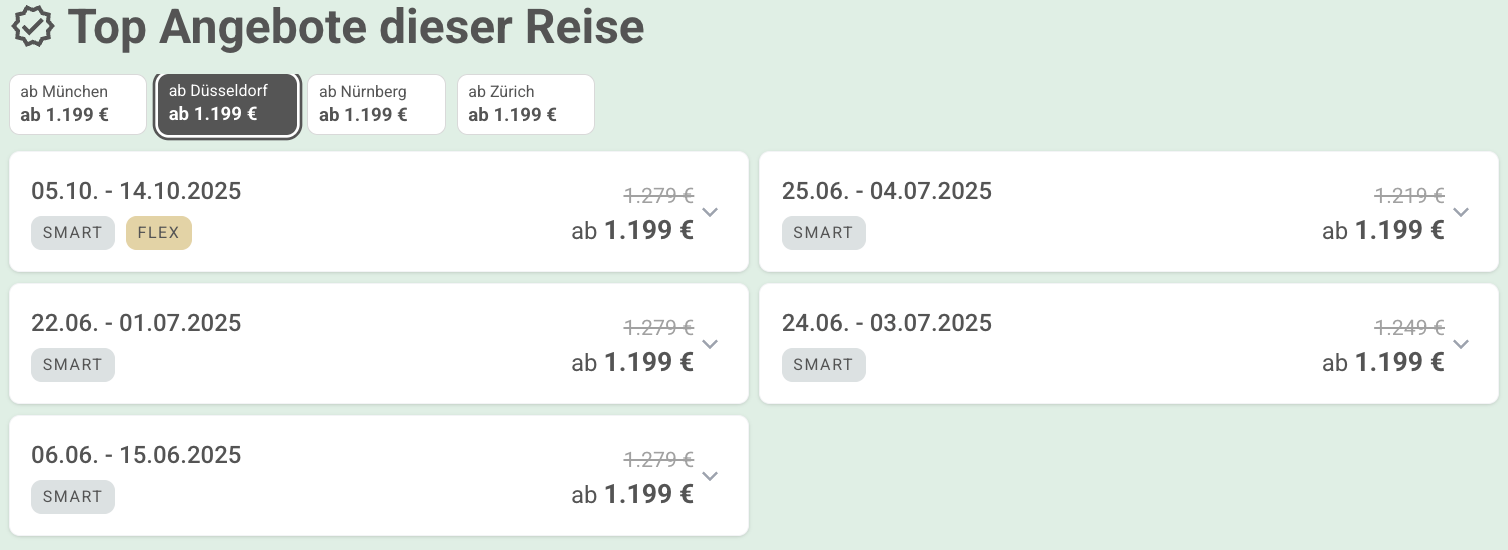Expand the 24.06. - 03.07.2025 offer chevron
Screen dimensions: 1508x550
pos(1461,344)
